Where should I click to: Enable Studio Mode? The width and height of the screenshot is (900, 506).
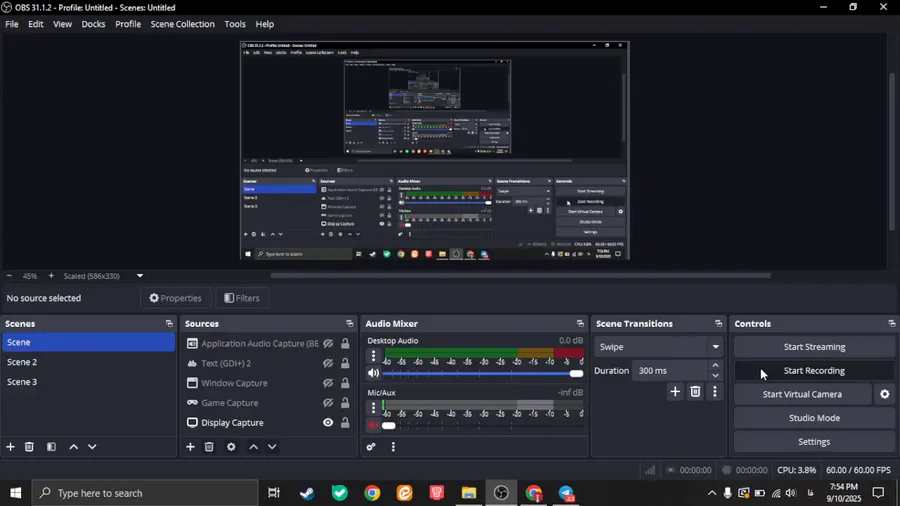click(814, 418)
